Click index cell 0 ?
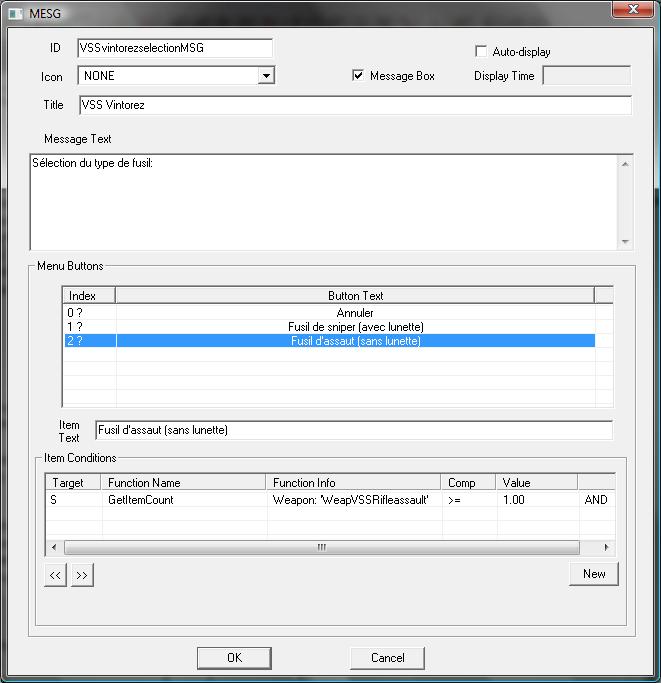This screenshot has width=661, height=683. tap(90, 313)
